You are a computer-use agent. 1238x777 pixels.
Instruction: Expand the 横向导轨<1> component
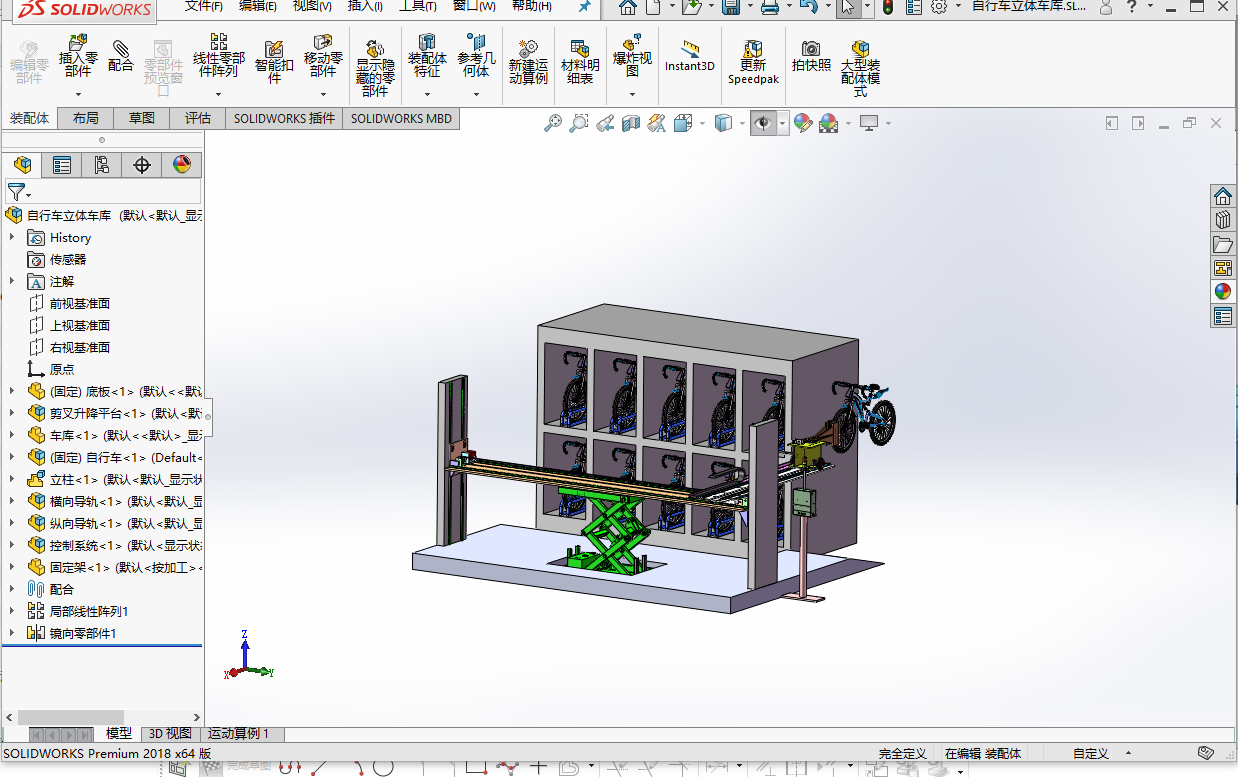12,501
